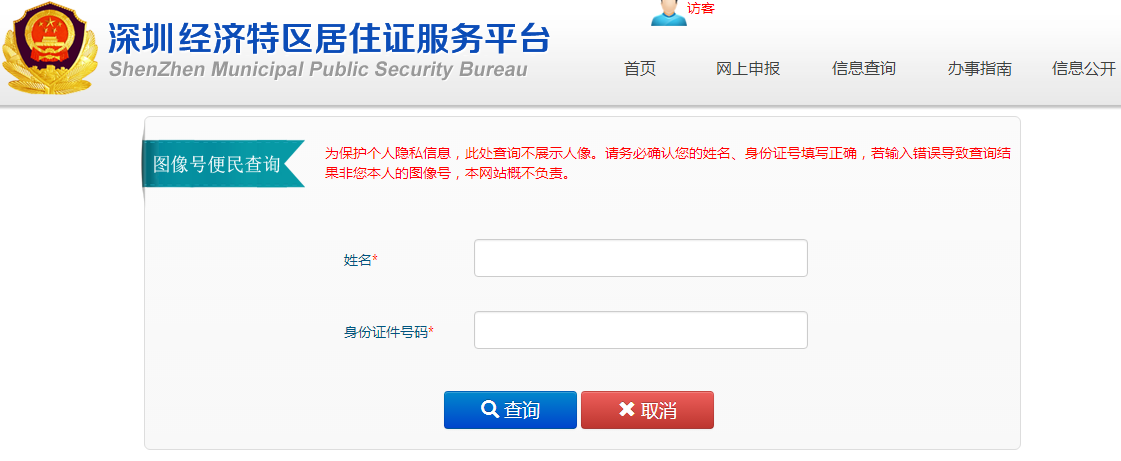The width and height of the screenshot is (1121, 461).
Task: Select the 信息查询 navigation item
Action: [864, 69]
